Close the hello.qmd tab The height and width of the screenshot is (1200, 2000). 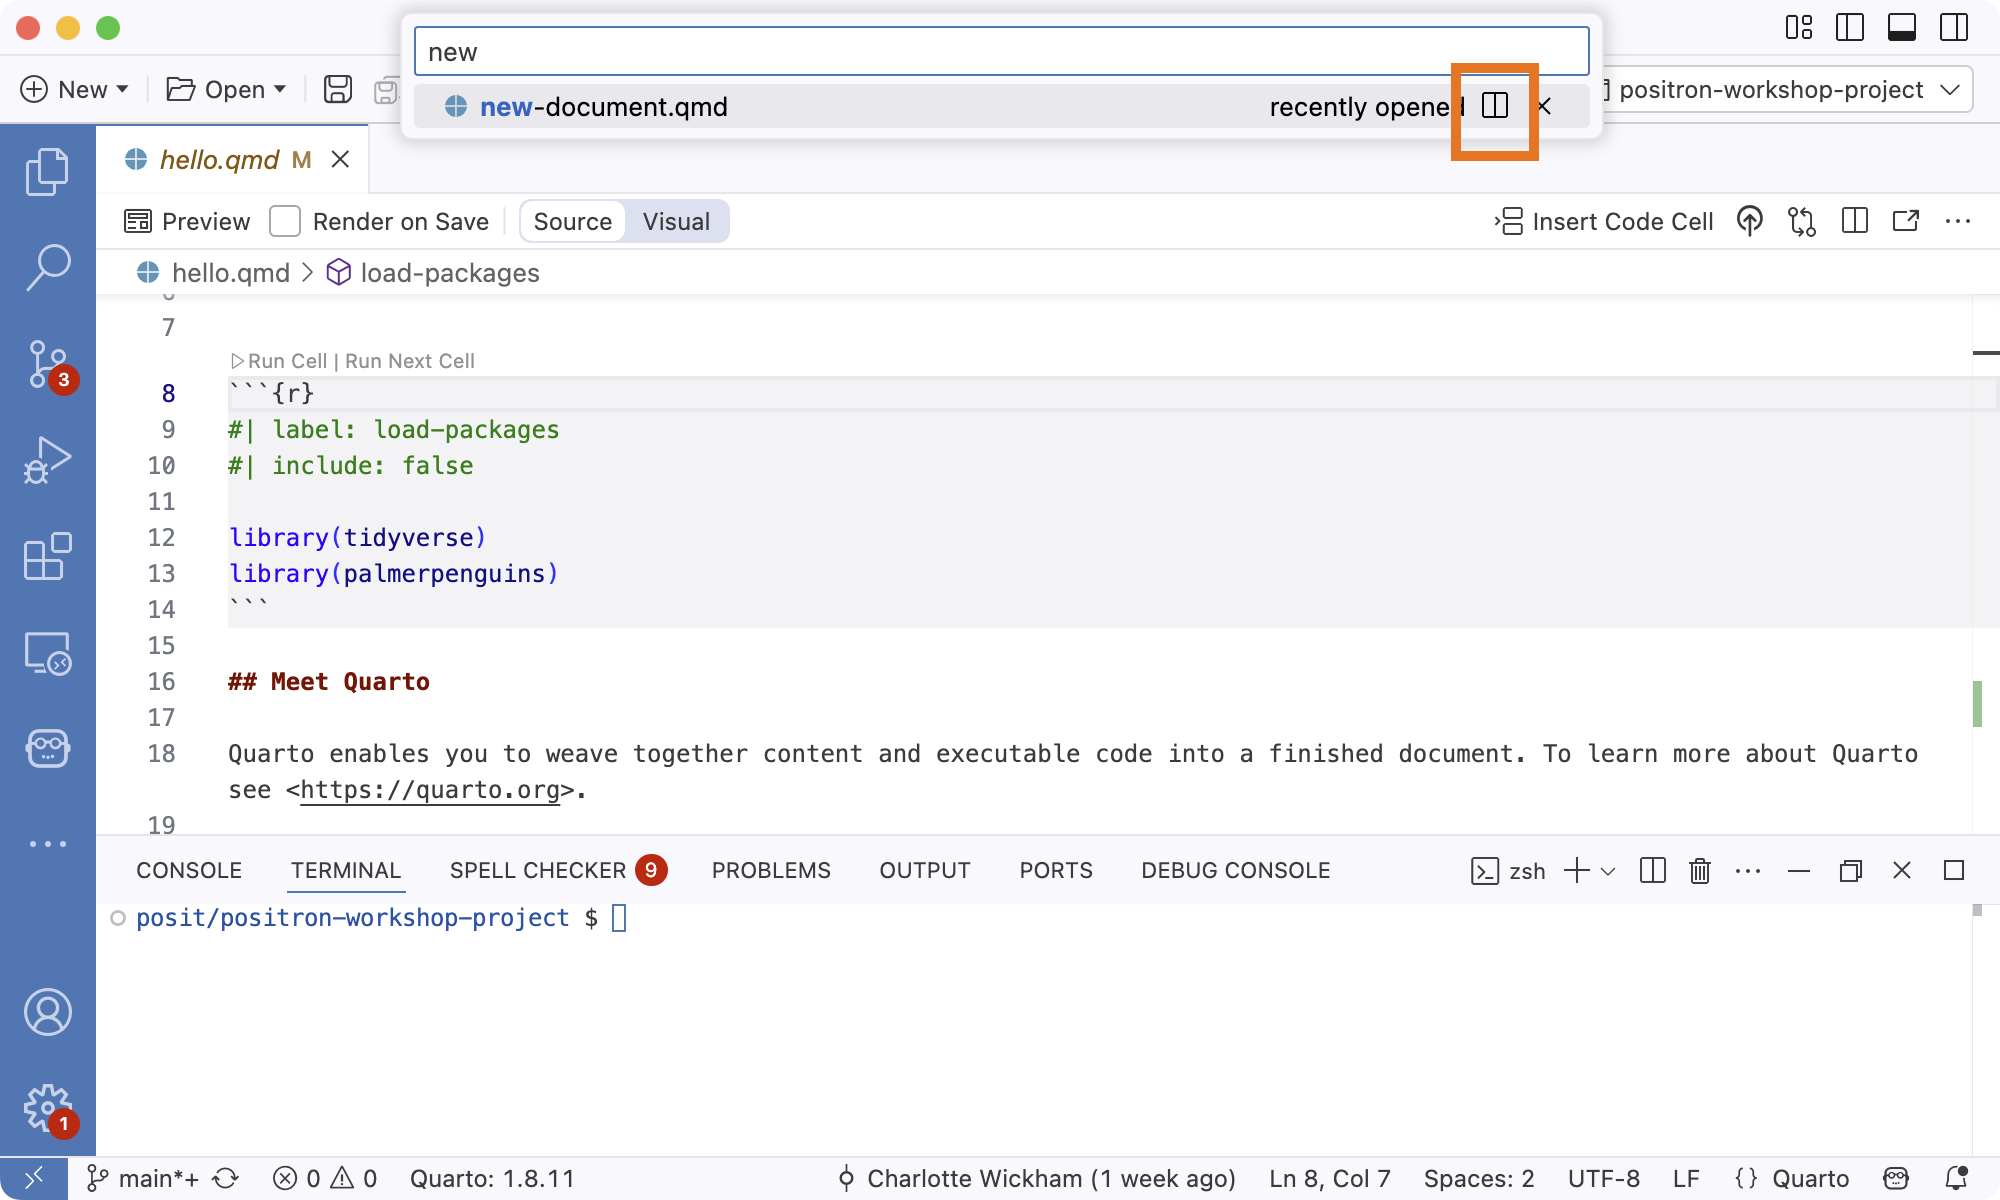[x=340, y=160]
